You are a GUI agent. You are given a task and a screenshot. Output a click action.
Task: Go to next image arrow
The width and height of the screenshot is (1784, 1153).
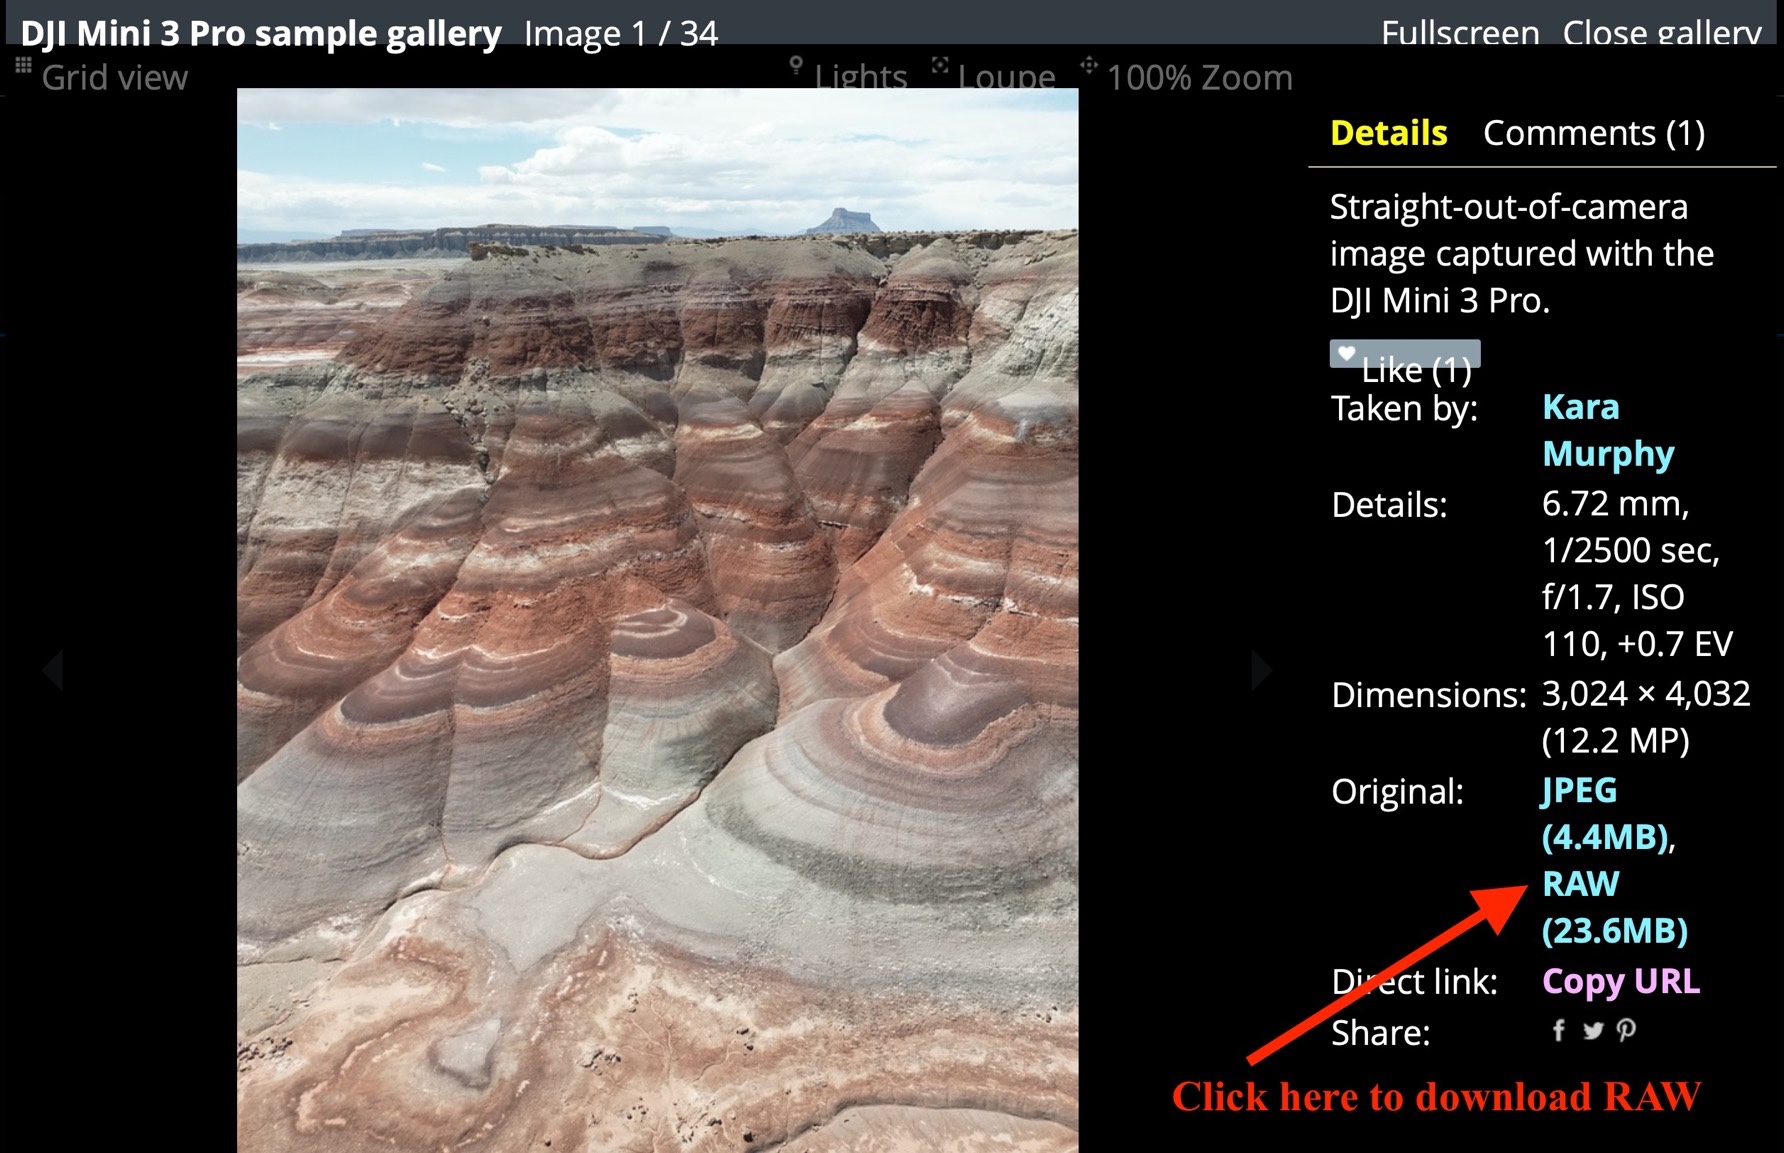[1261, 669]
